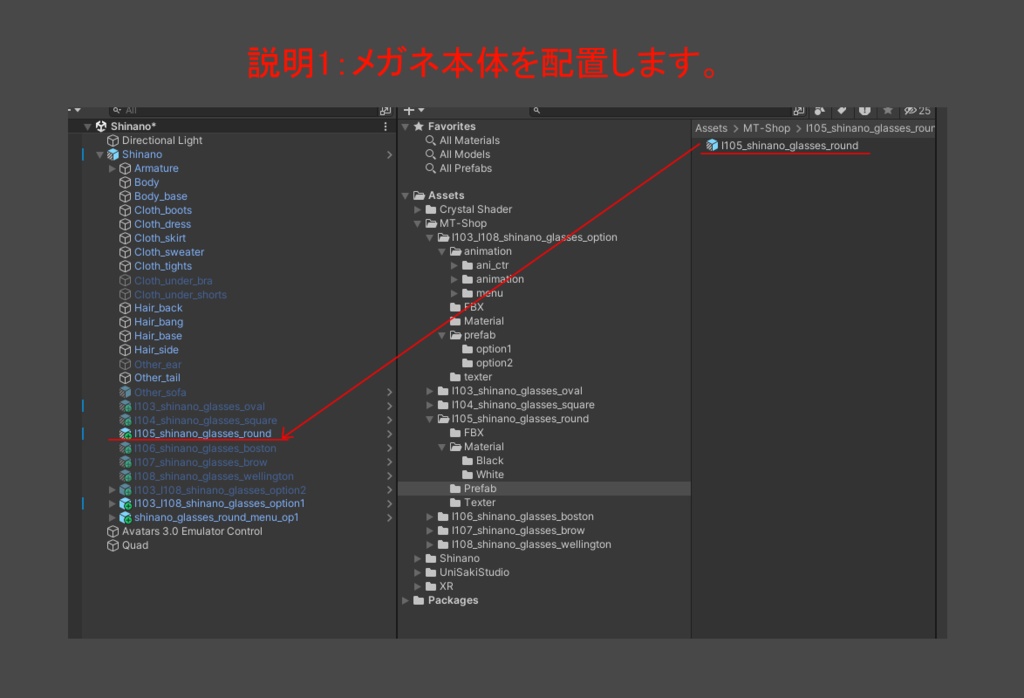Click the magnifier icon beside All Prefabs
This screenshot has height=698, width=1024.
point(430,168)
